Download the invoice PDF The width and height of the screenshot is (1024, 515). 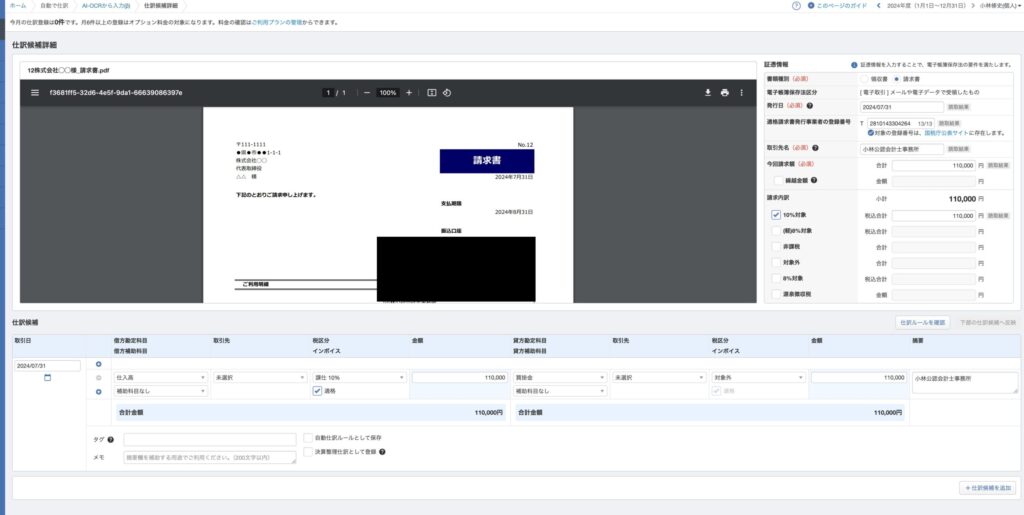pyautogui.click(x=708, y=93)
